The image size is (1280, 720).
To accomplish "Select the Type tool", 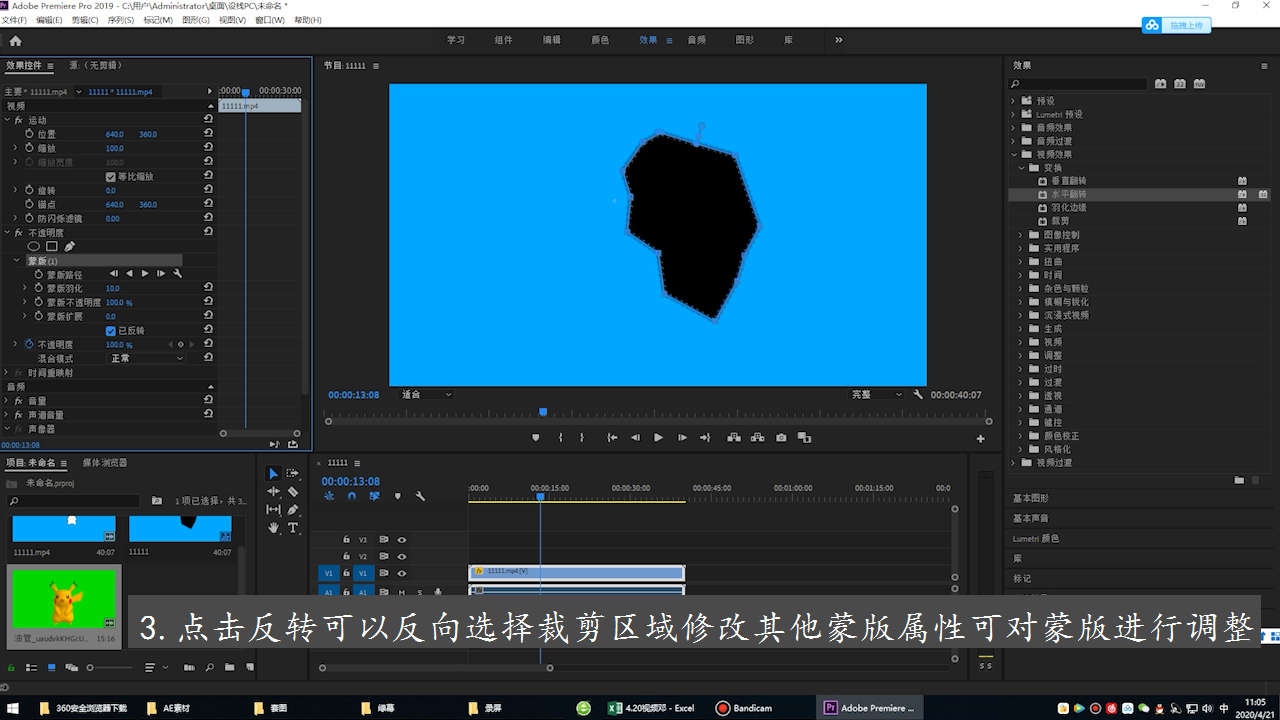I will click(x=293, y=527).
